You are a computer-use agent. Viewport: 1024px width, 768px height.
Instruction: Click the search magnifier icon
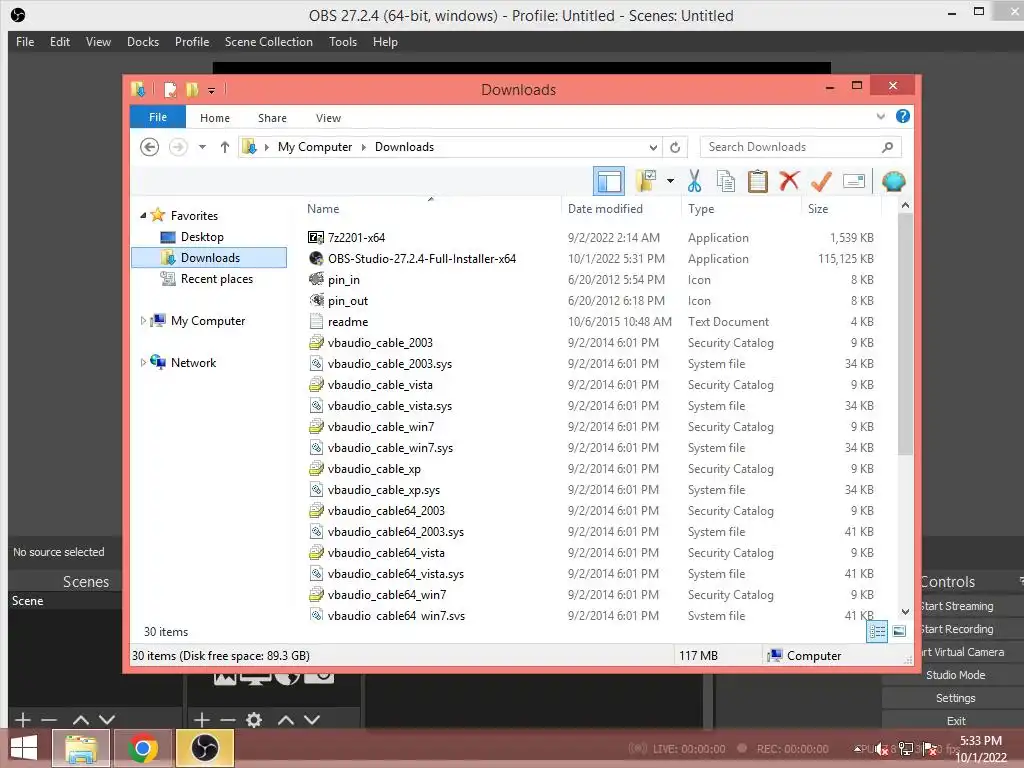click(x=887, y=147)
